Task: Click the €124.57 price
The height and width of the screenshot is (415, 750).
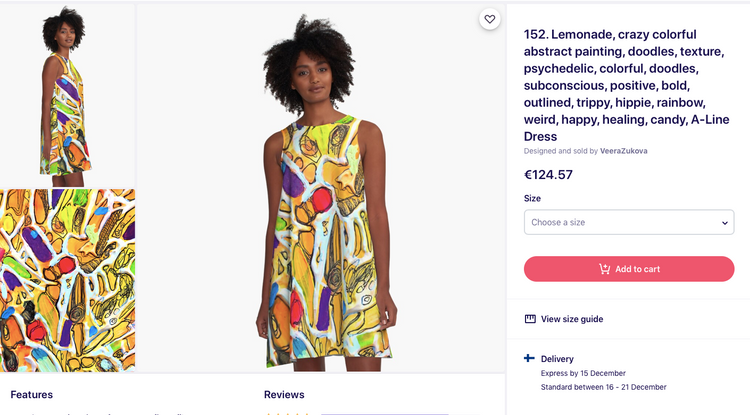Action: click(548, 175)
